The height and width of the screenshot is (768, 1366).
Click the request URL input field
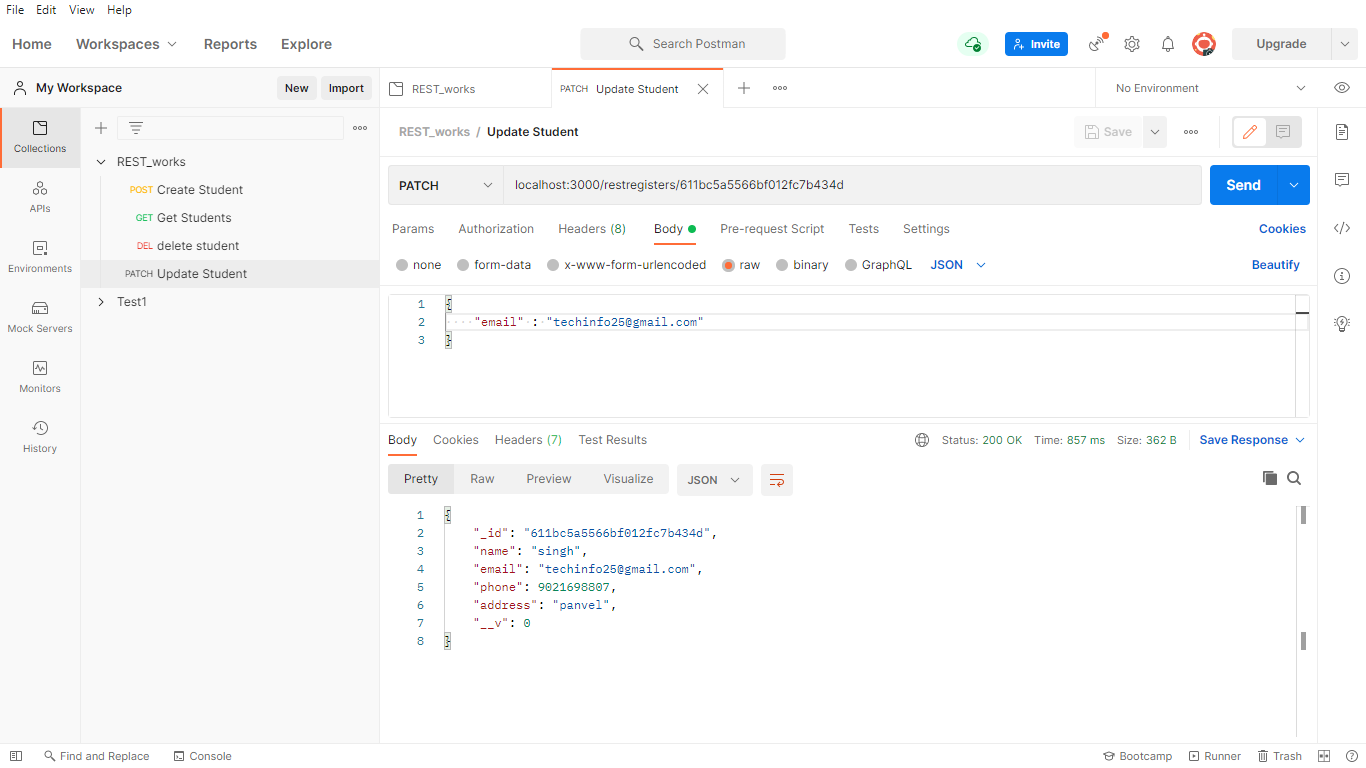852,185
